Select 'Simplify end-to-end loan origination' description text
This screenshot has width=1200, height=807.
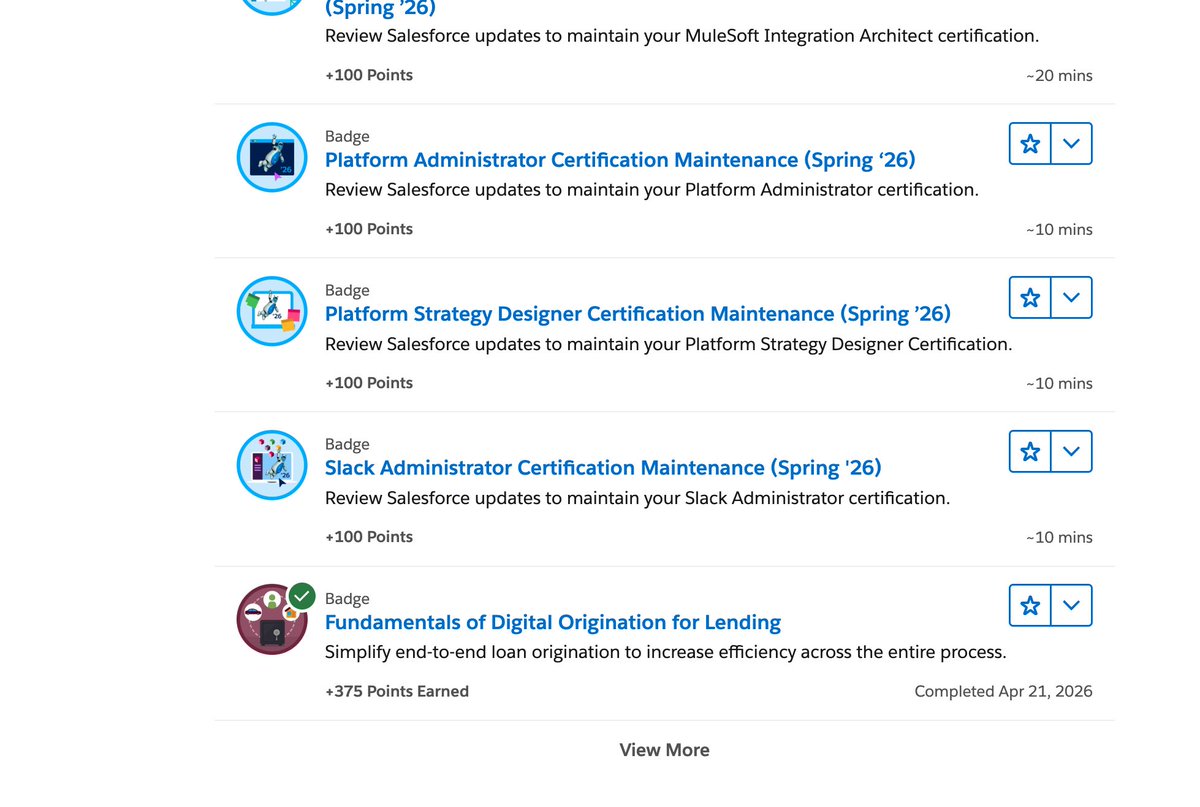point(665,652)
